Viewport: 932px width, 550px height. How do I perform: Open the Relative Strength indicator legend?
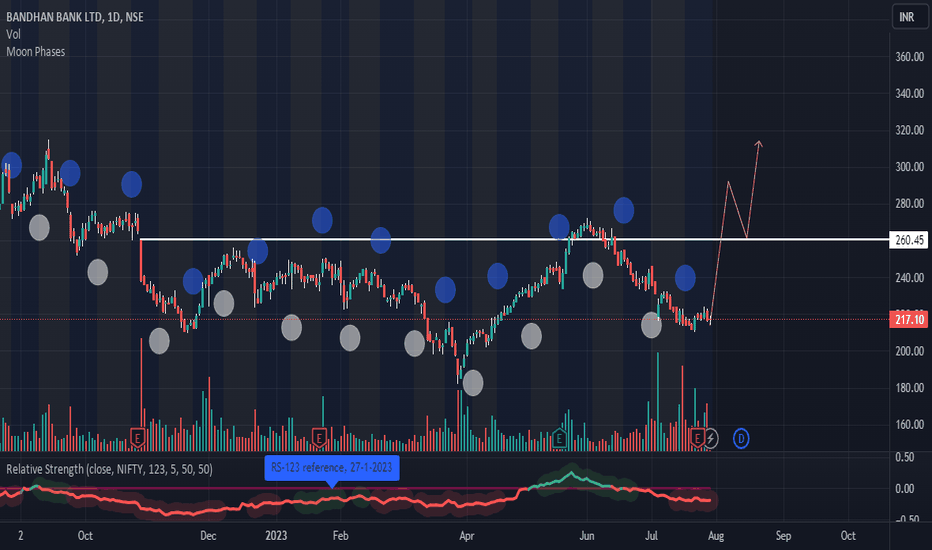109,469
